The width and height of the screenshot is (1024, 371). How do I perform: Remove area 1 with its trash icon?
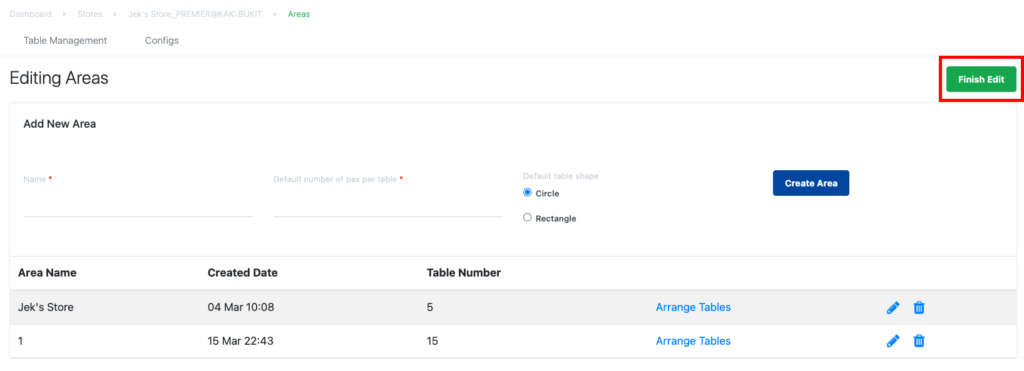[919, 341]
